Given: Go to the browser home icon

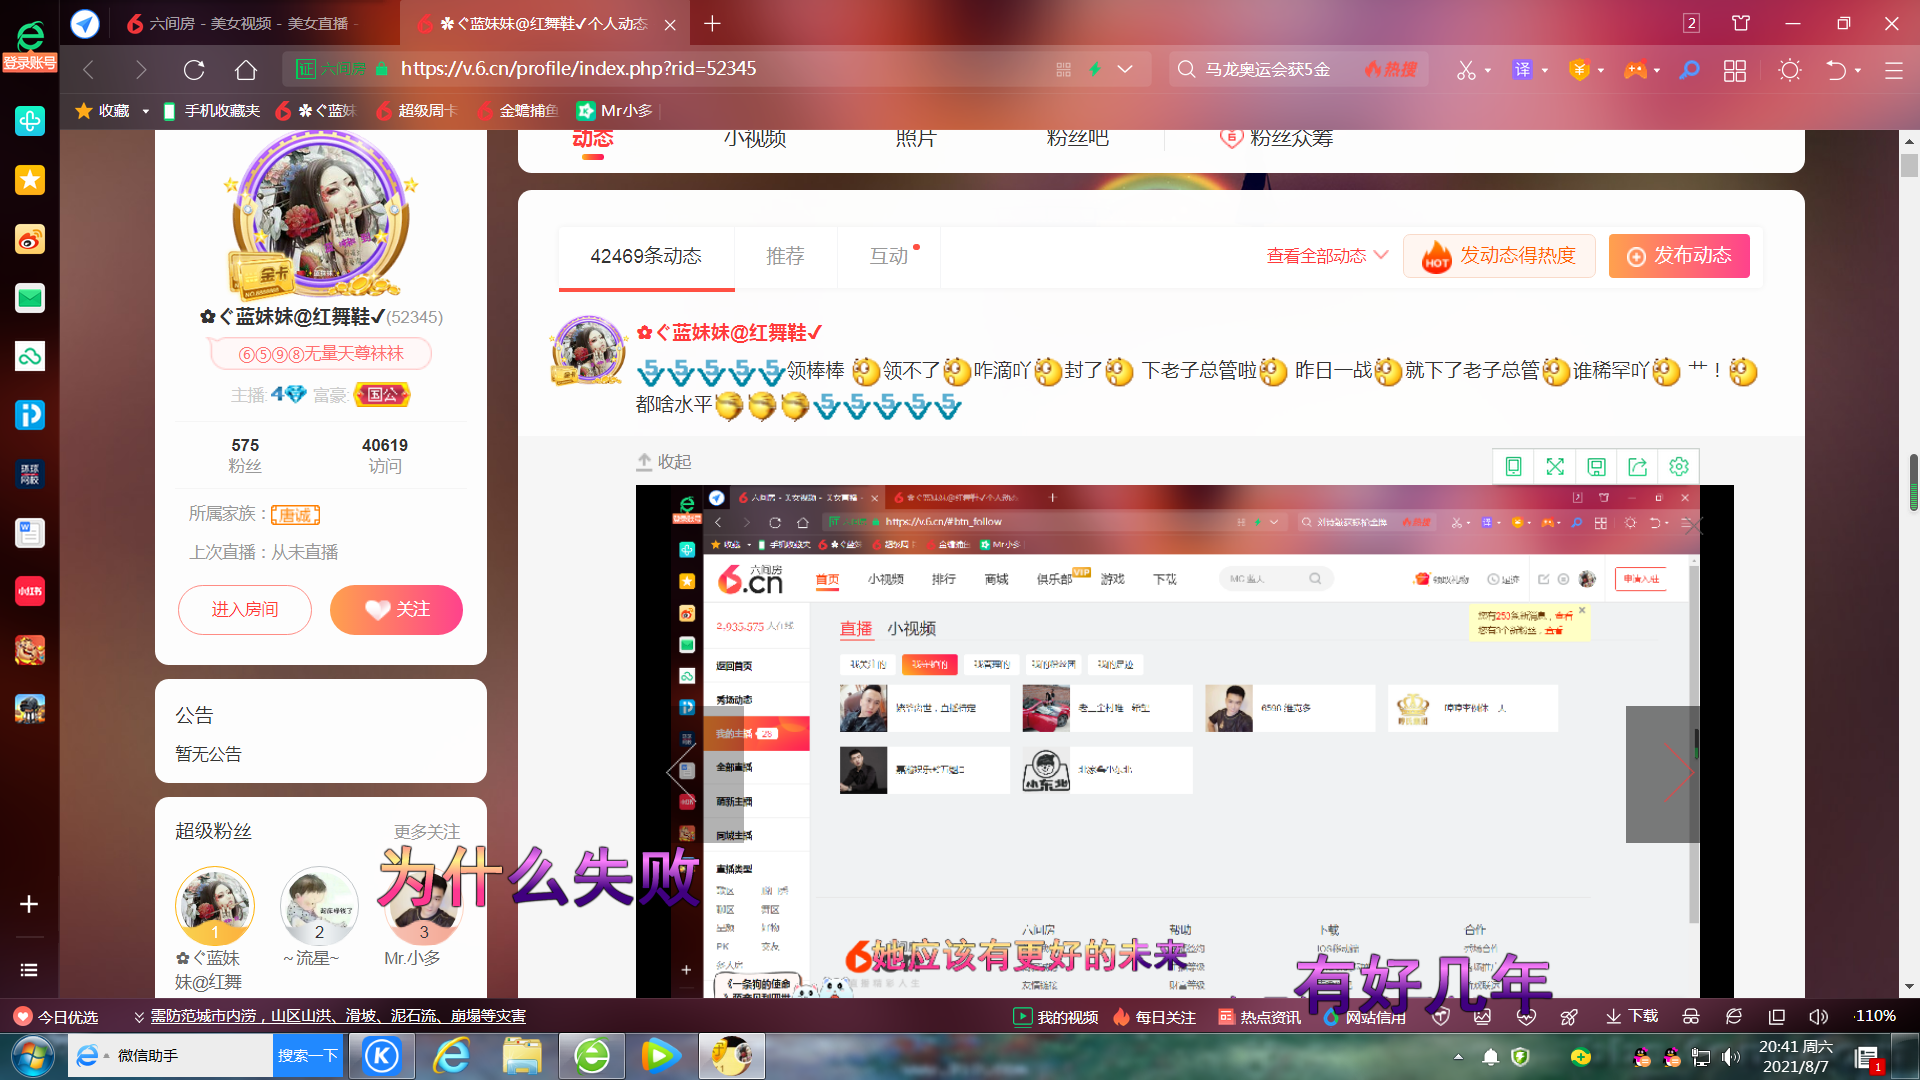Looking at the screenshot, I should click(246, 70).
